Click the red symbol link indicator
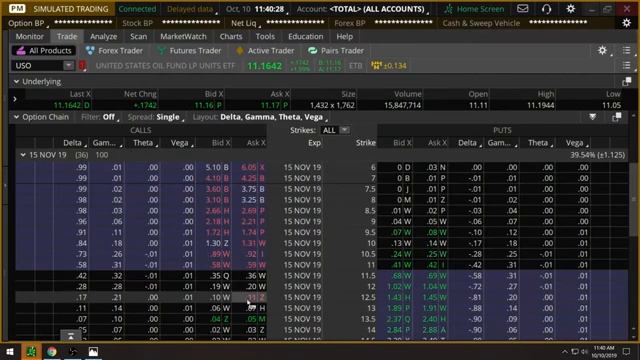Image resolution: width=640 pixels, height=360 pixels. tap(82, 65)
